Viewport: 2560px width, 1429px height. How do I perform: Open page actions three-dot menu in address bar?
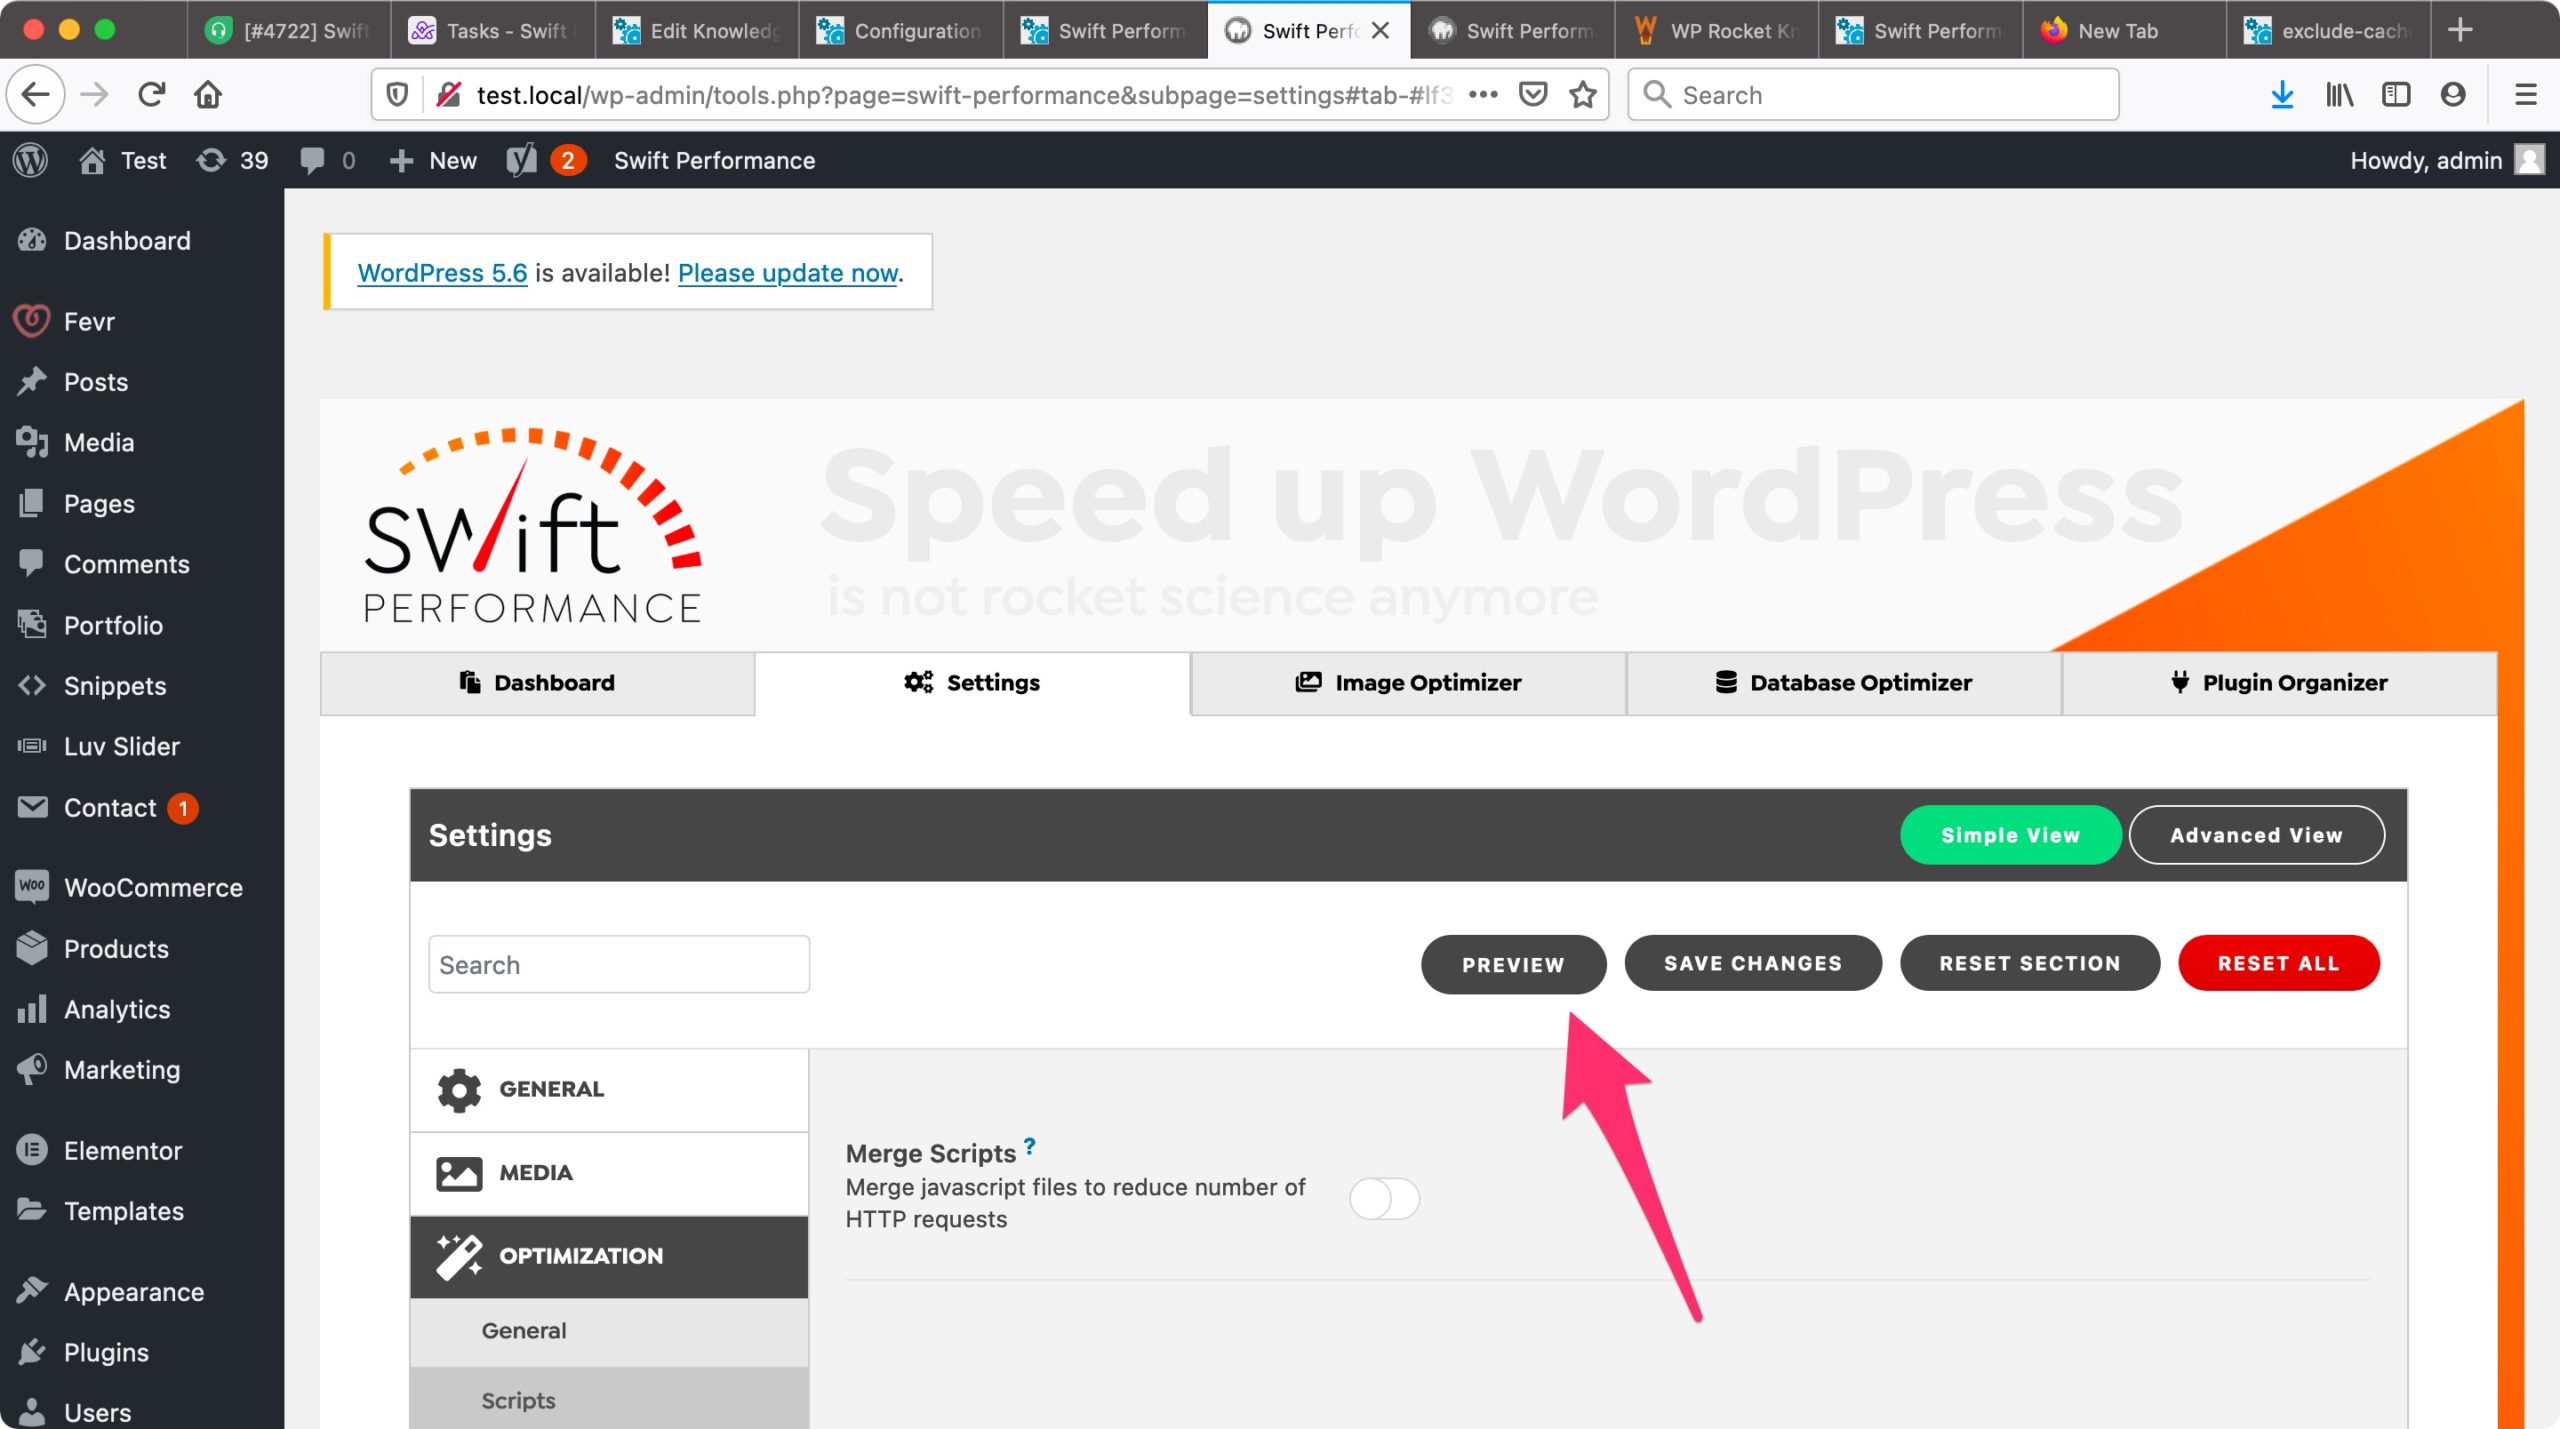pos(1483,95)
